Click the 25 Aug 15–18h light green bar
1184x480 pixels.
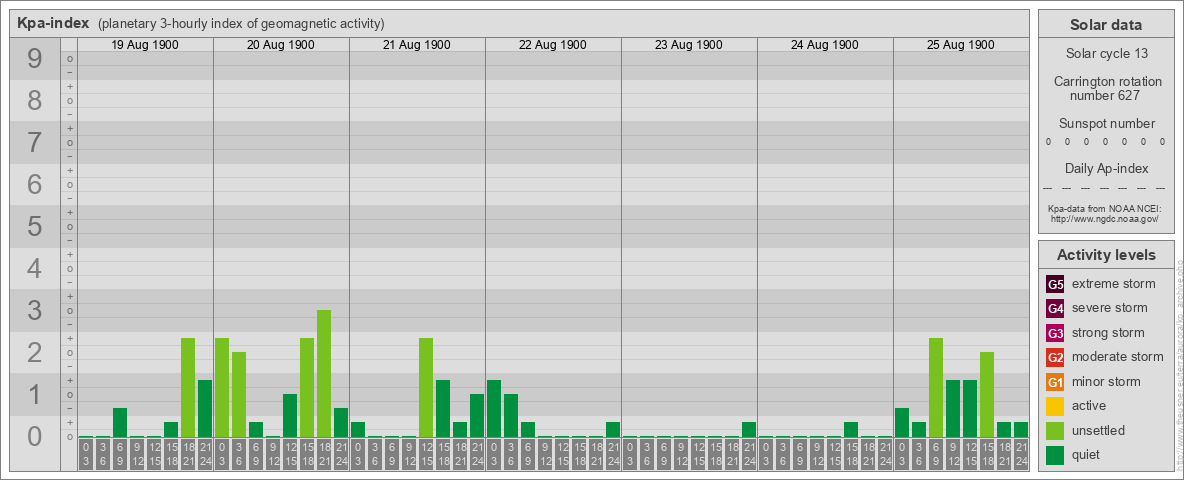(x=986, y=395)
